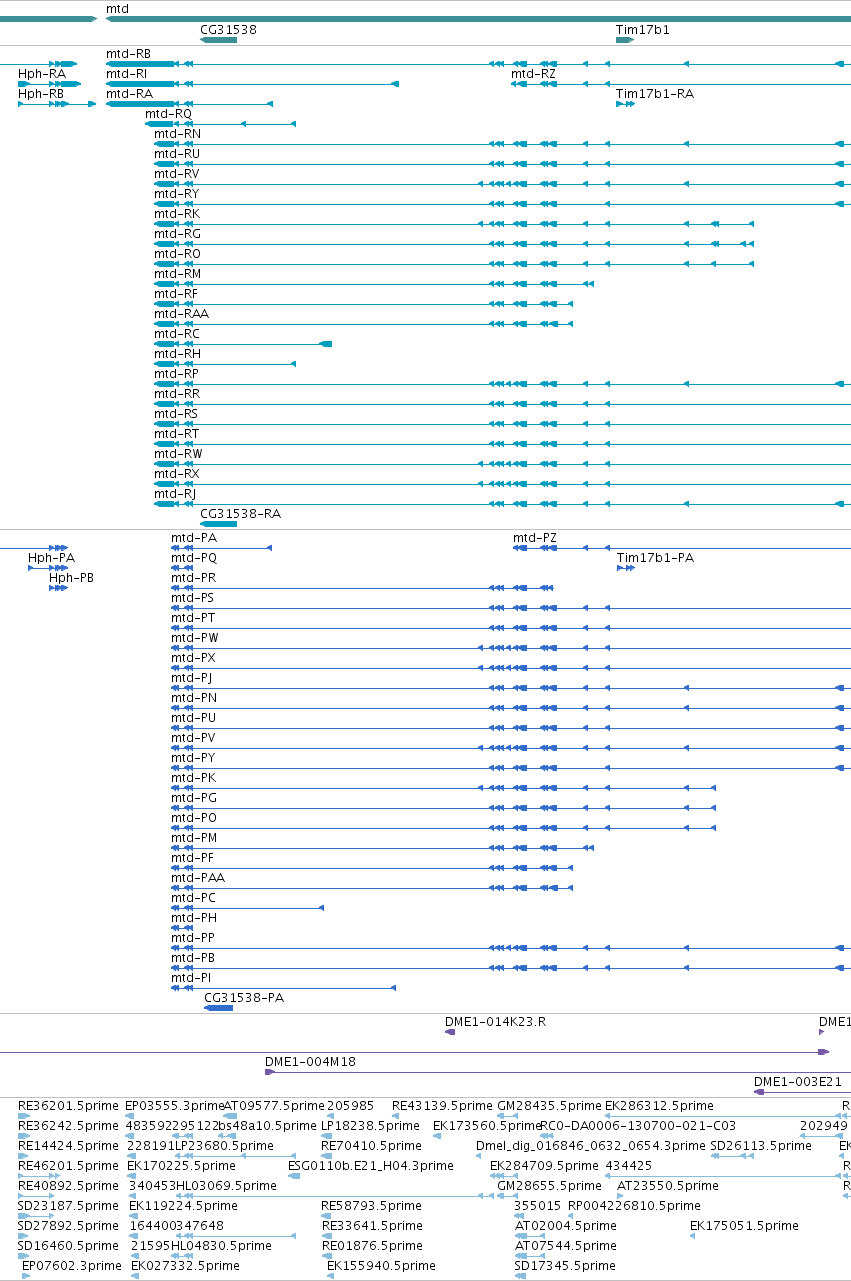Viewport: 851px width, 1281px height.
Task: Select the mtd-PM protein label
Action: [195, 838]
